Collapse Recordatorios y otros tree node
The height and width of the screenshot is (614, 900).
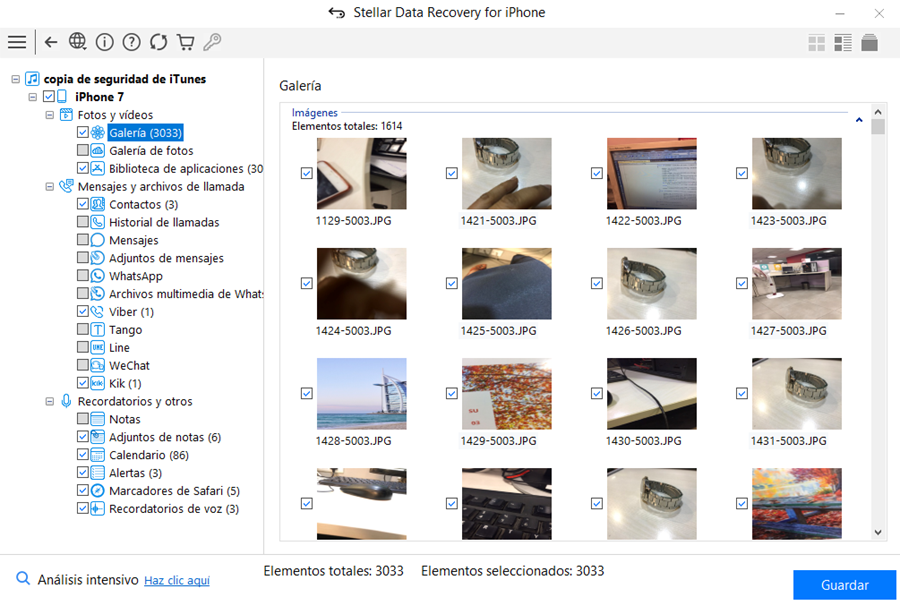tap(50, 401)
